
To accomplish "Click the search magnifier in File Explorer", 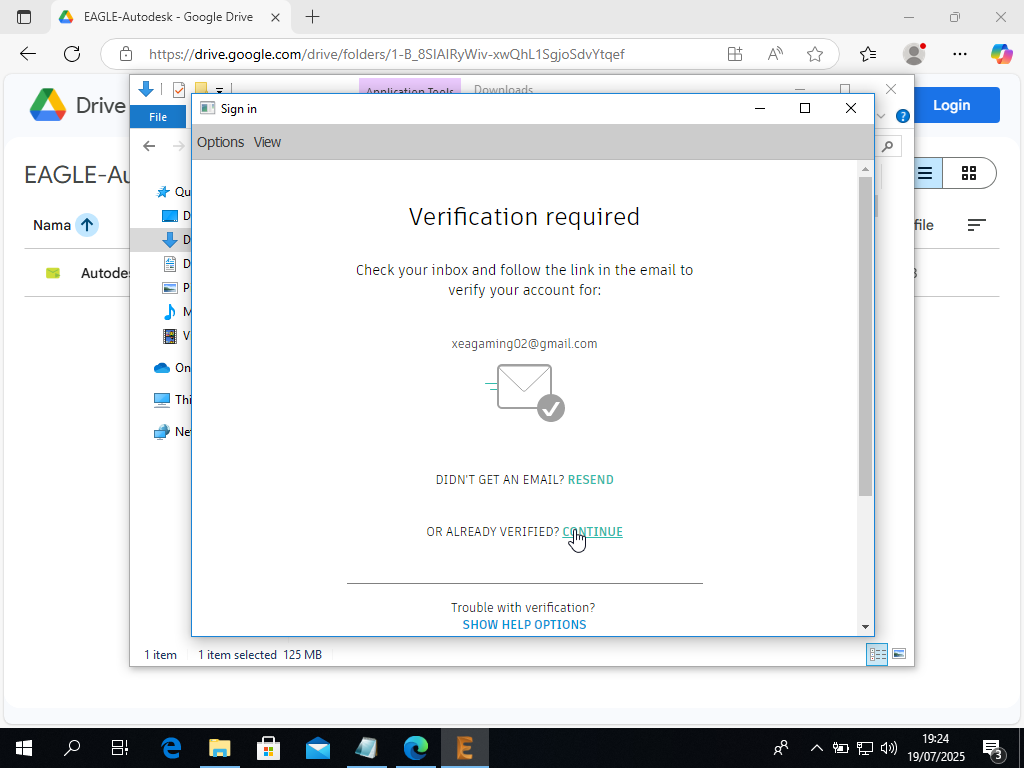I will tap(887, 145).
